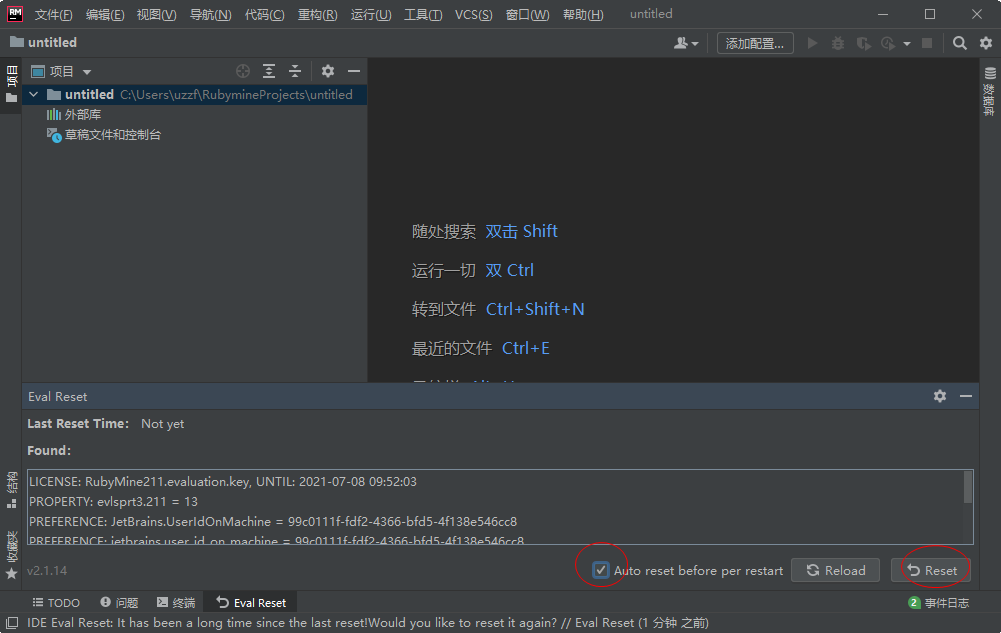
Task: Click the 双击 Shift search hint
Action: click(x=521, y=231)
